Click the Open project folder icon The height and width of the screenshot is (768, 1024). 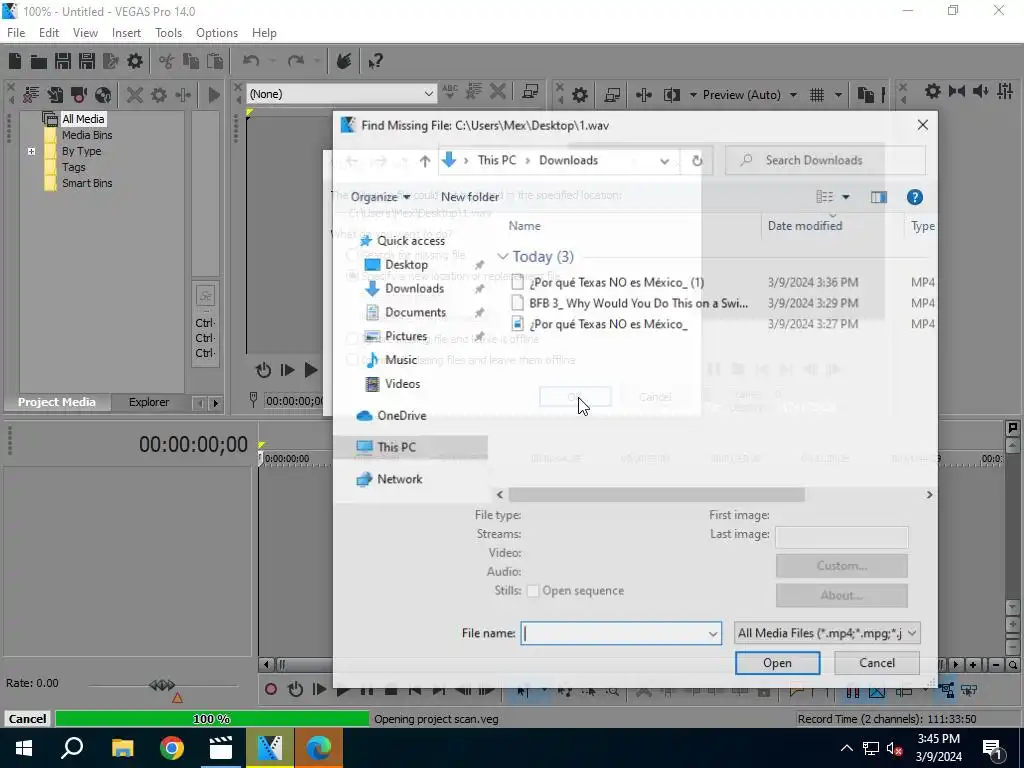pos(39,61)
